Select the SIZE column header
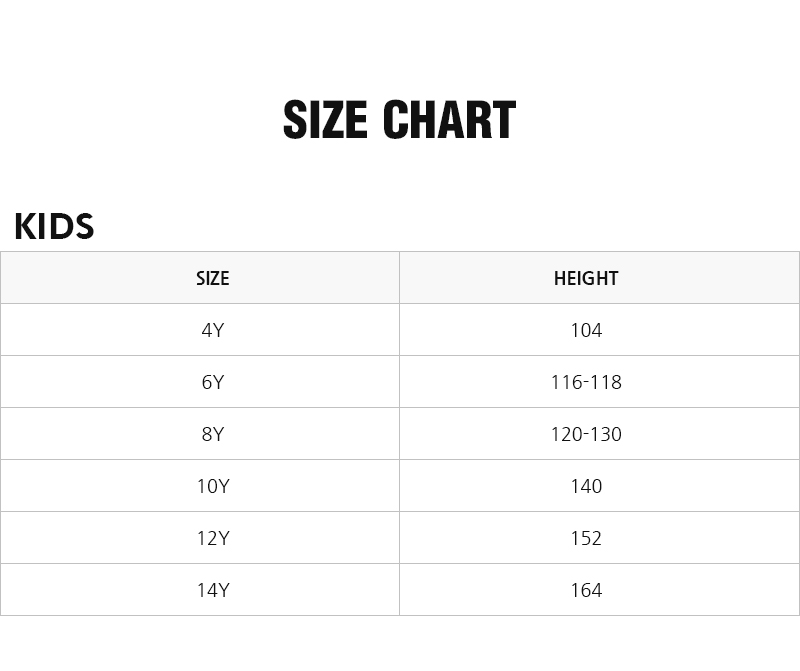 click(x=212, y=278)
